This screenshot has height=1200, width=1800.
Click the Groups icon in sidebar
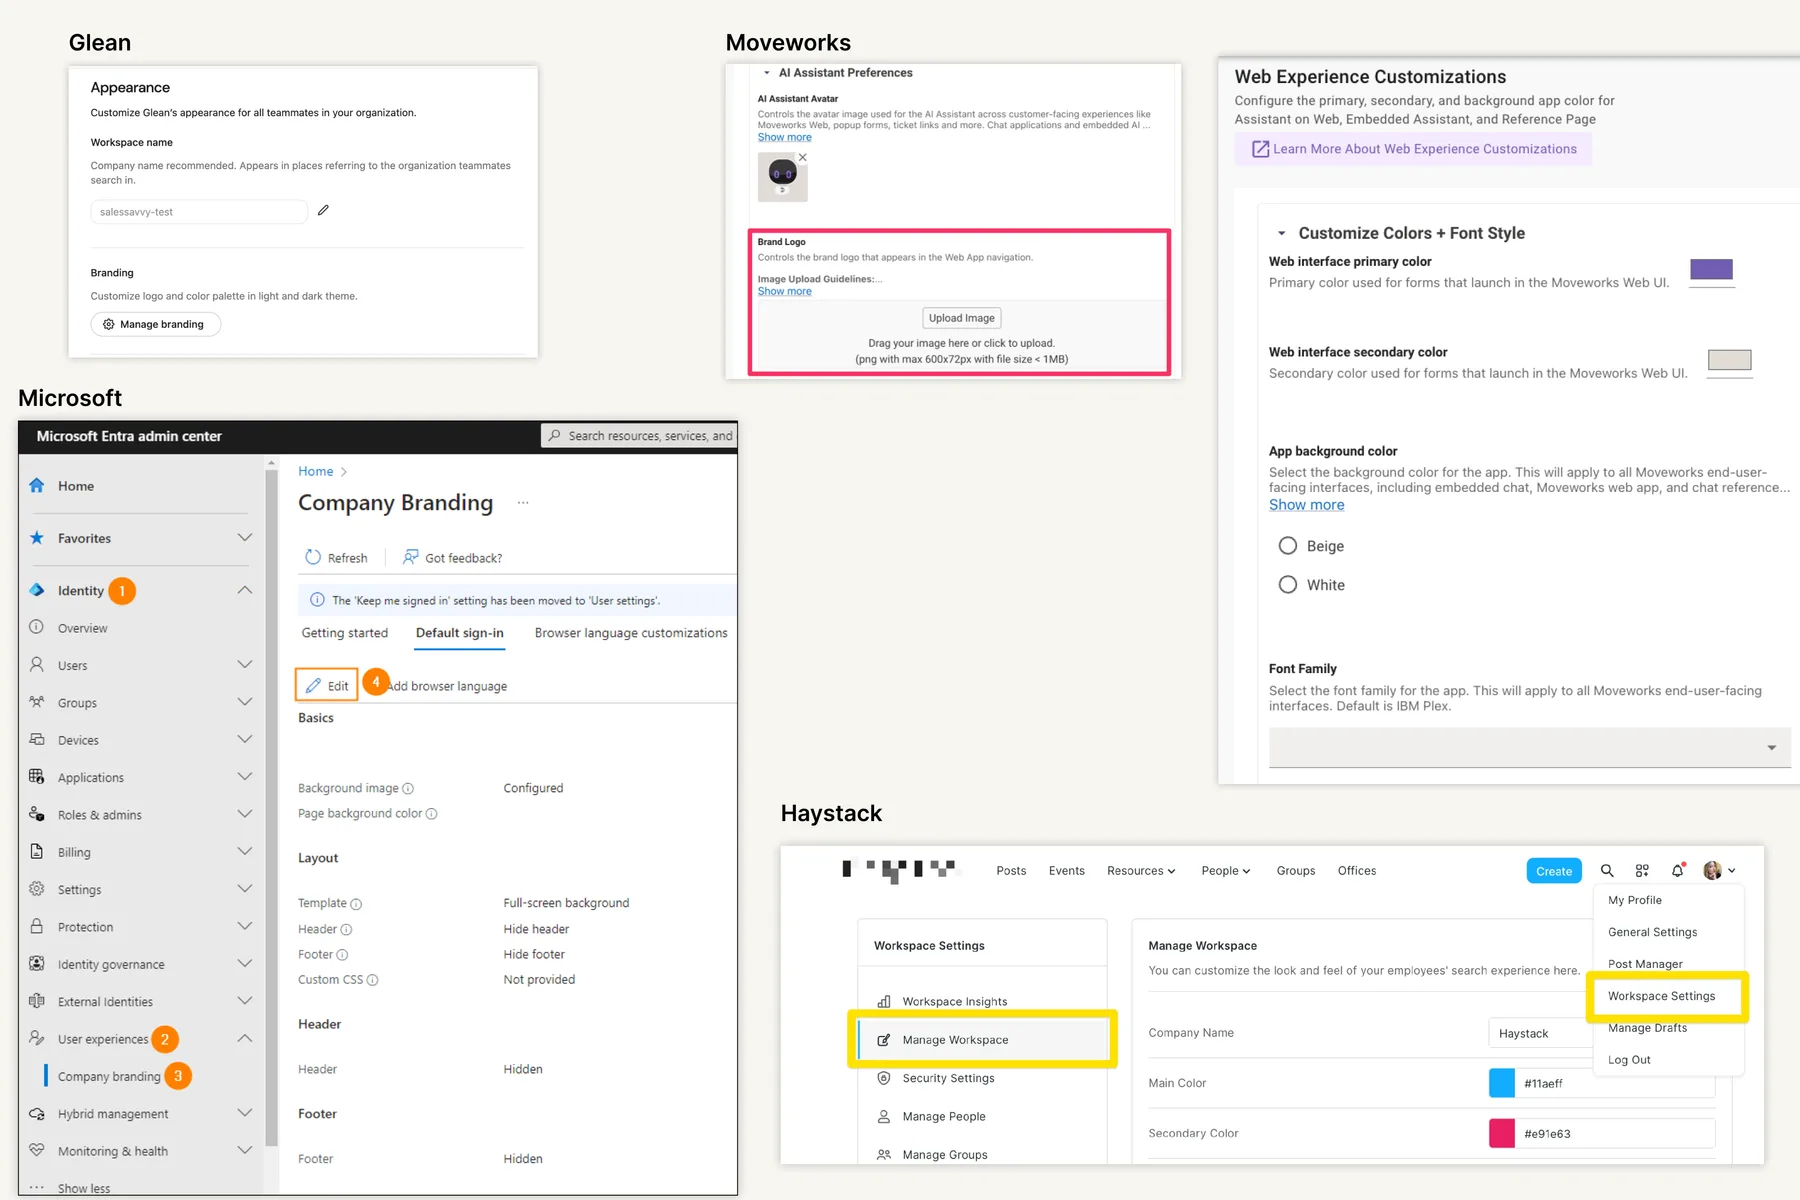(37, 702)
